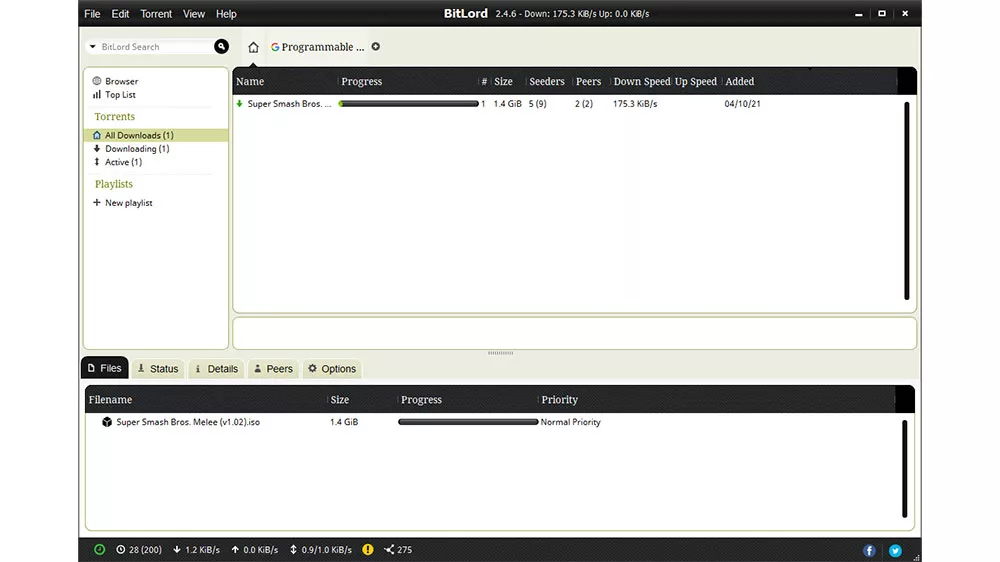Sort by Up Speed column

696,82
